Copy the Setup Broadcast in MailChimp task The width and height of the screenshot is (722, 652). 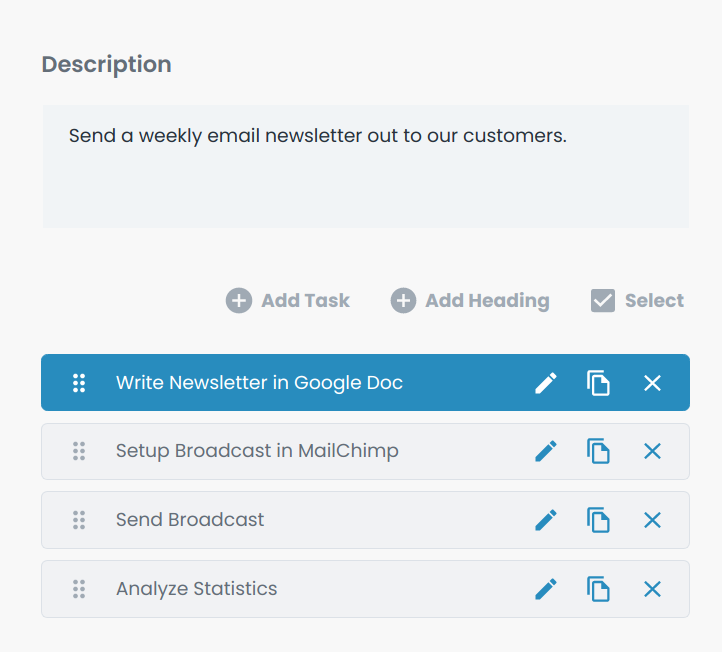click(x=598, y=451)
